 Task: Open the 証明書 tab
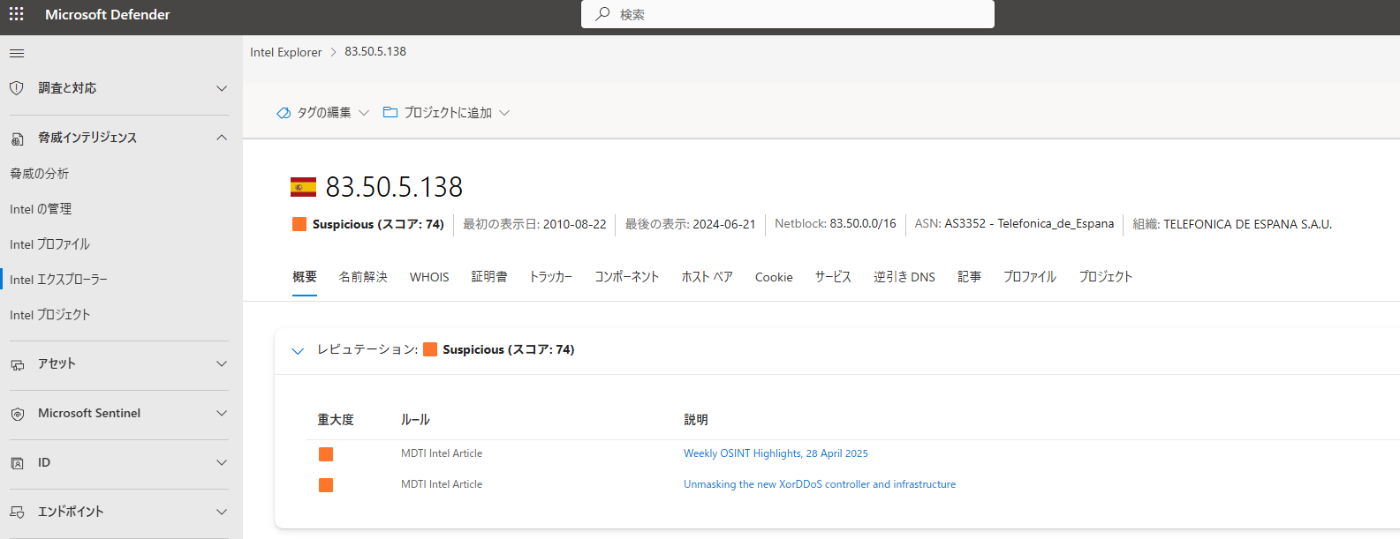[489, 277]
